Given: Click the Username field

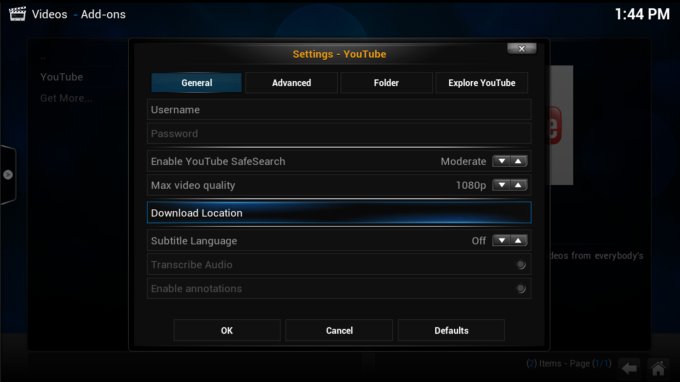Looking at the screenshot, I should [339, 110].
